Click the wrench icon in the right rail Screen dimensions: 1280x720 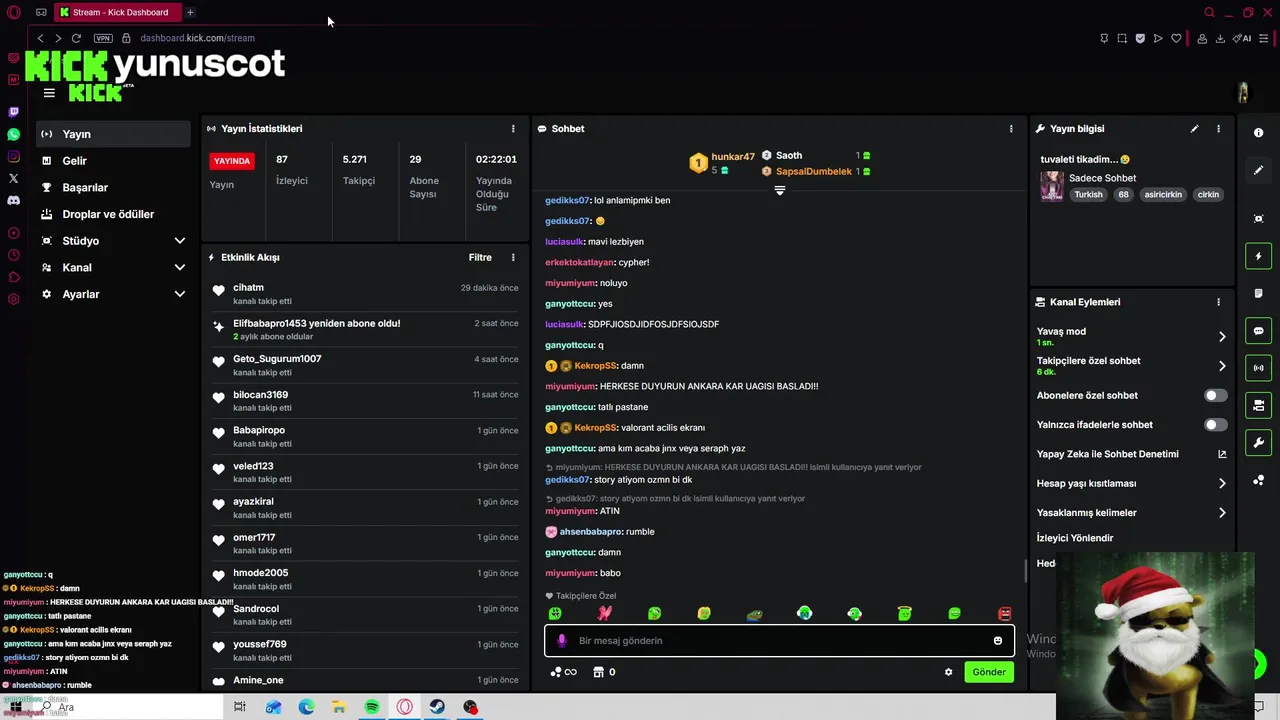click(x=1258, y=442)
